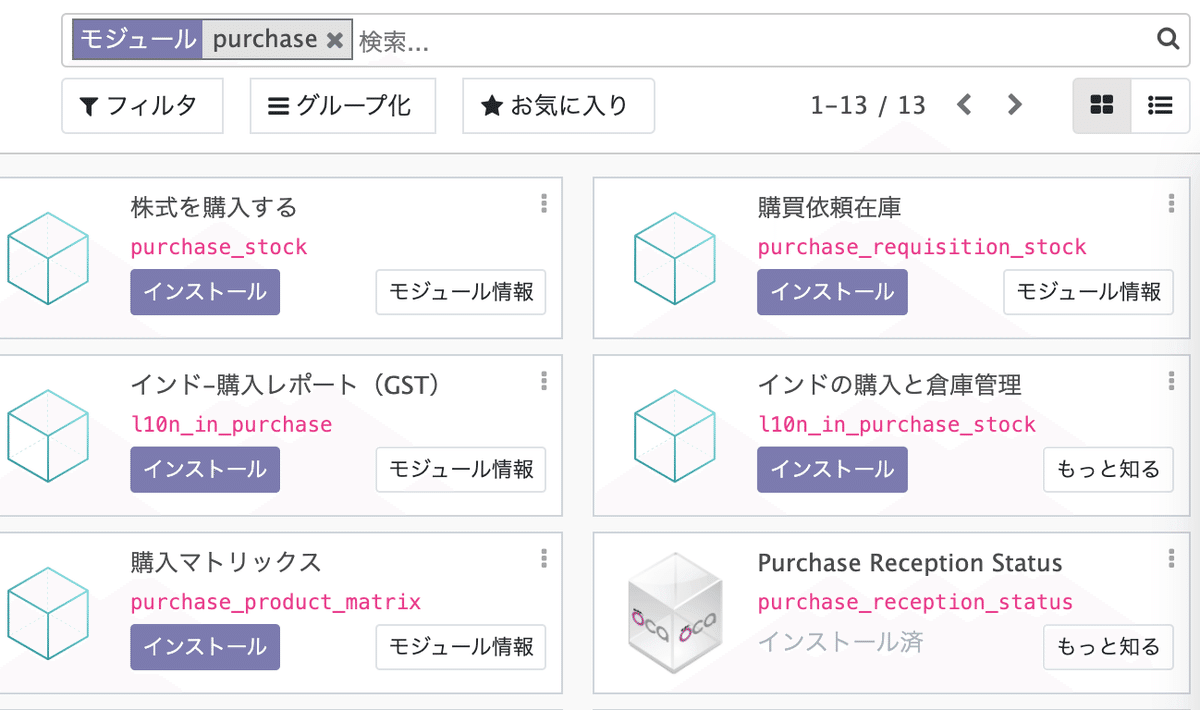Install the purchase_stock module
Image resolution: width=1200 pixels, height=710 pixels.
[204, 292]
